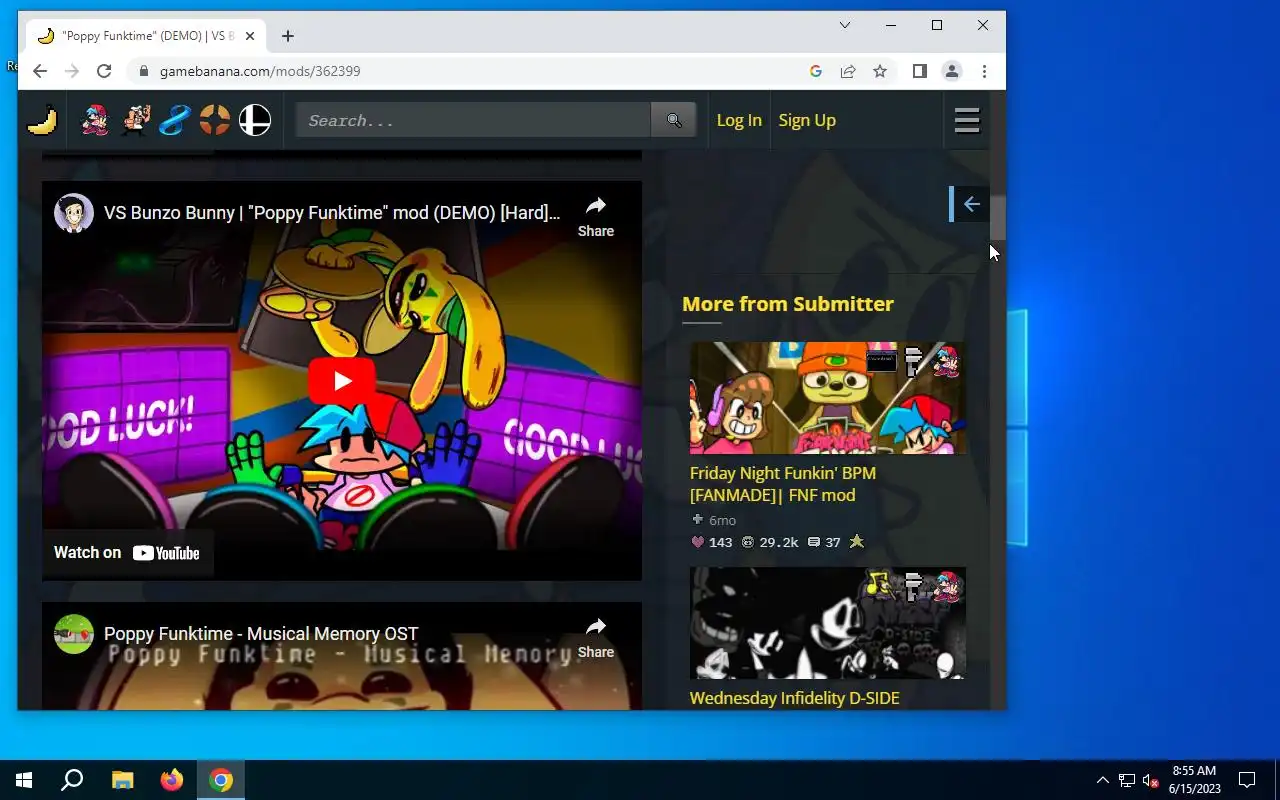Viewport: 1280px width, 800px height.
Task: Show hidden system tray icons
Action: pyautogui.click(x=1102, y=780)
